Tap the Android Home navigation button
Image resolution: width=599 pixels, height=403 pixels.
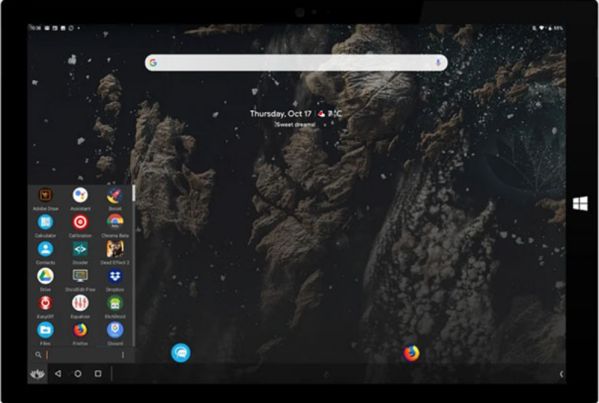78,374
